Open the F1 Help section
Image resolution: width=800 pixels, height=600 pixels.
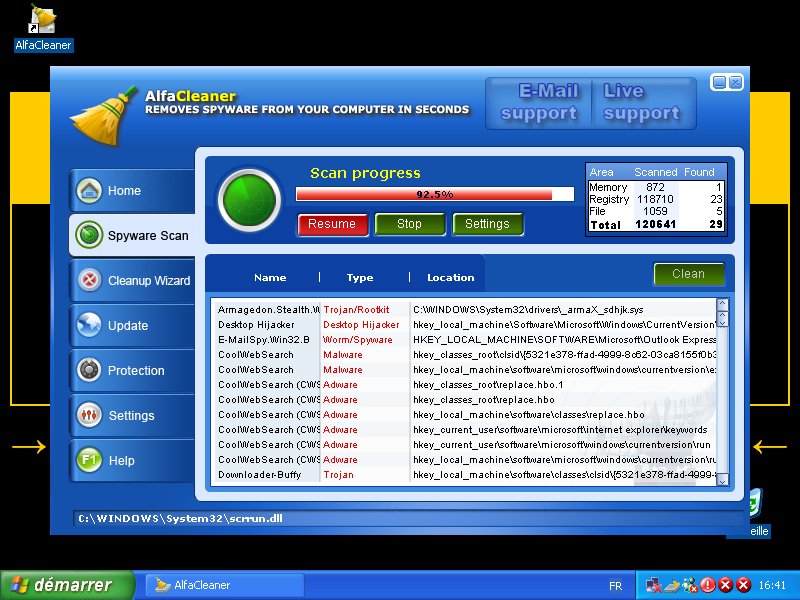coord(132,460)
